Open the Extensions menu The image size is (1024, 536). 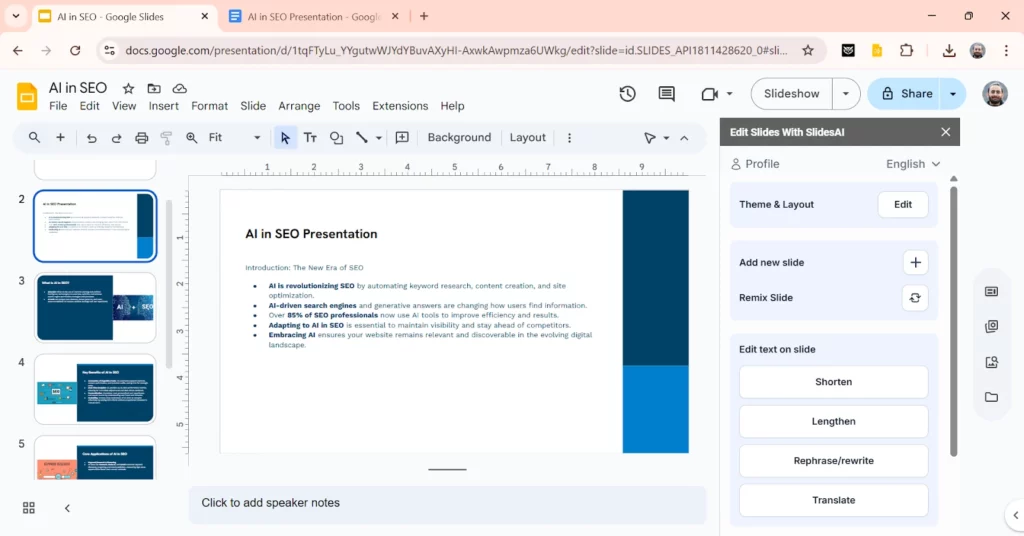point(400,106)
